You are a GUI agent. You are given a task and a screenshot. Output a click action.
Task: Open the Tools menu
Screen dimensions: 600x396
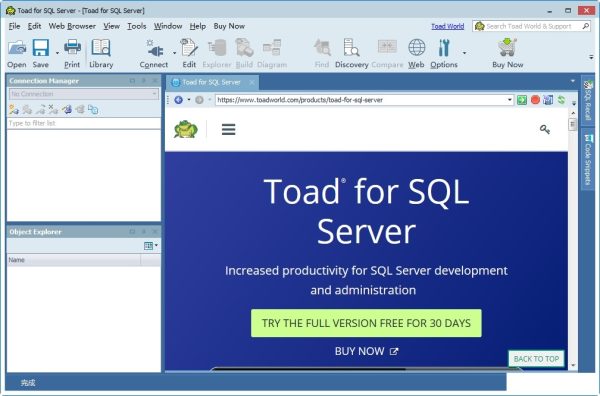(x=137, y=26)
